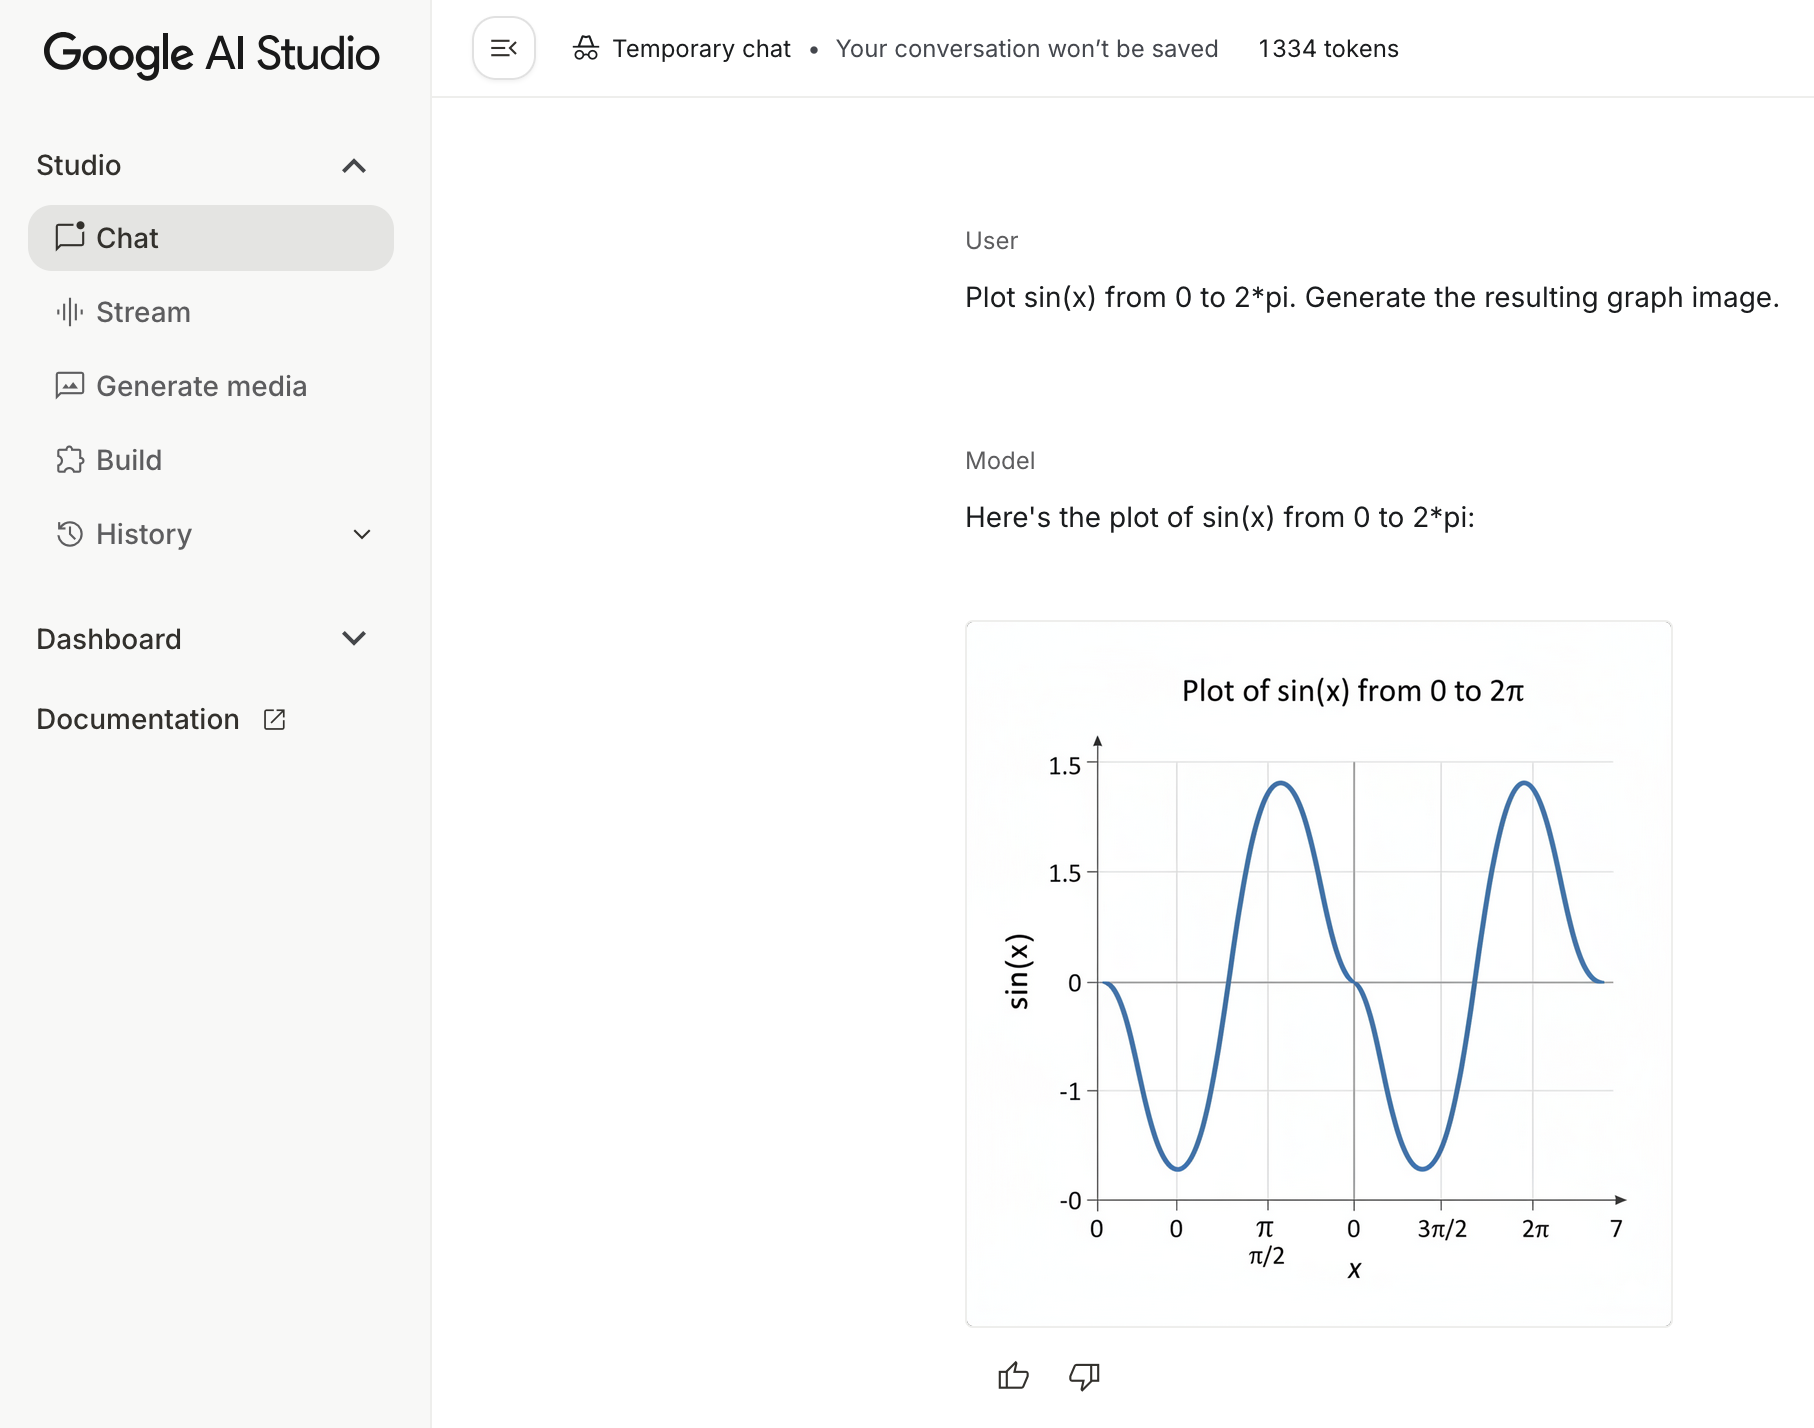Screen dimensions: 1814x1428
Task: Click the 1334 tokens counter
Action: [1327, 47]
